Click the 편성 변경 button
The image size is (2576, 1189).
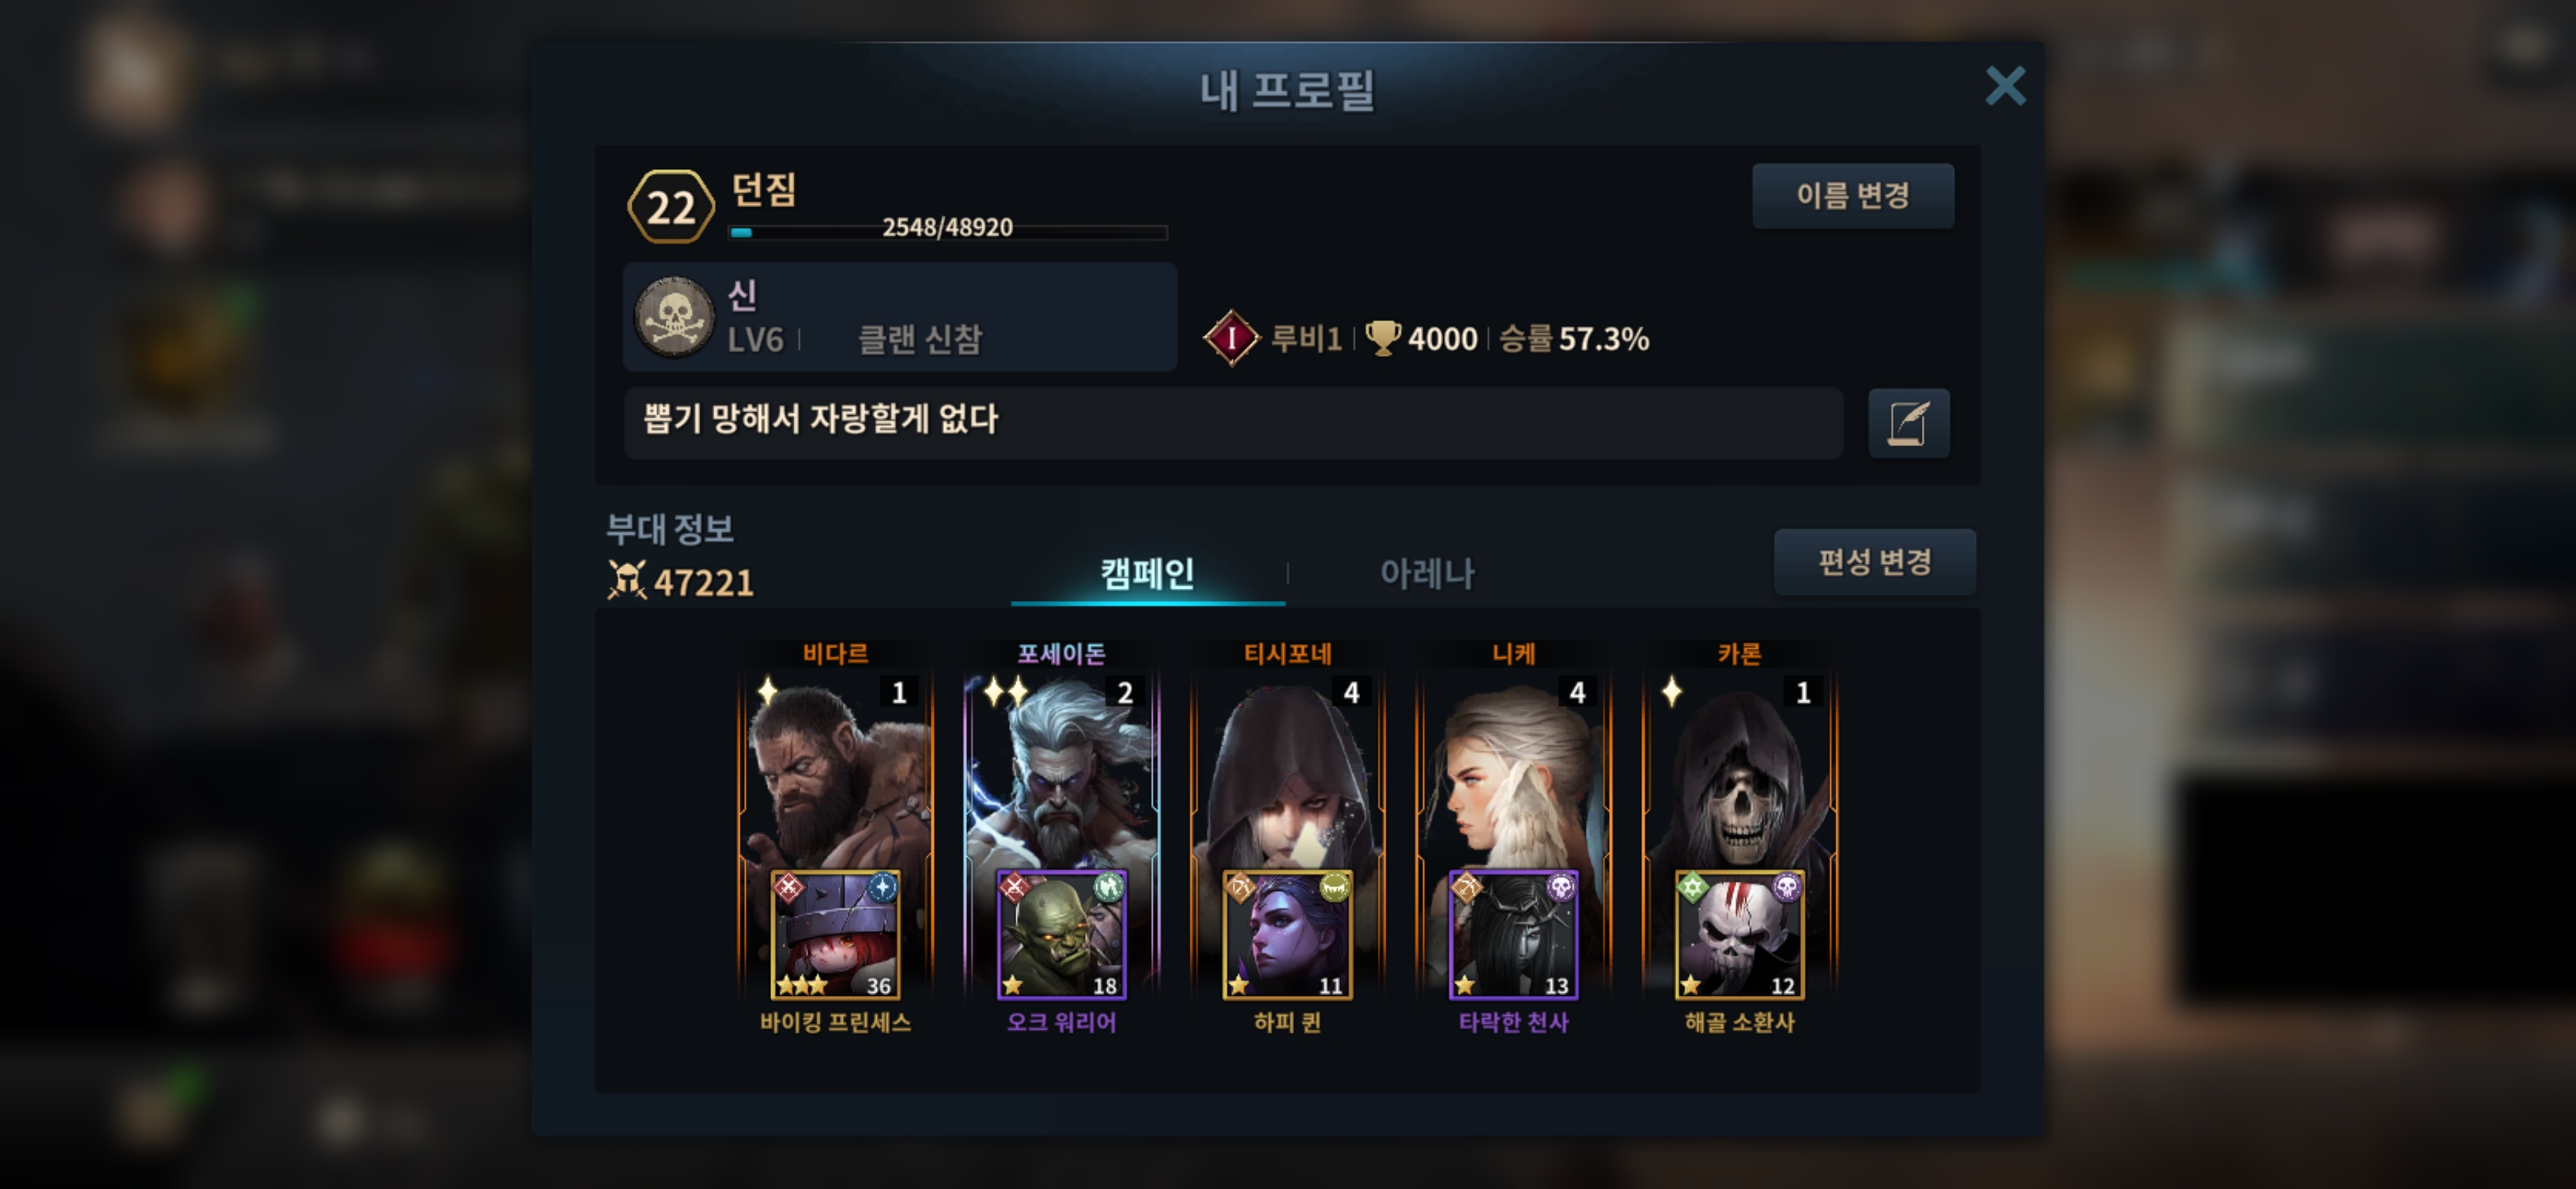click(1875, 562)
